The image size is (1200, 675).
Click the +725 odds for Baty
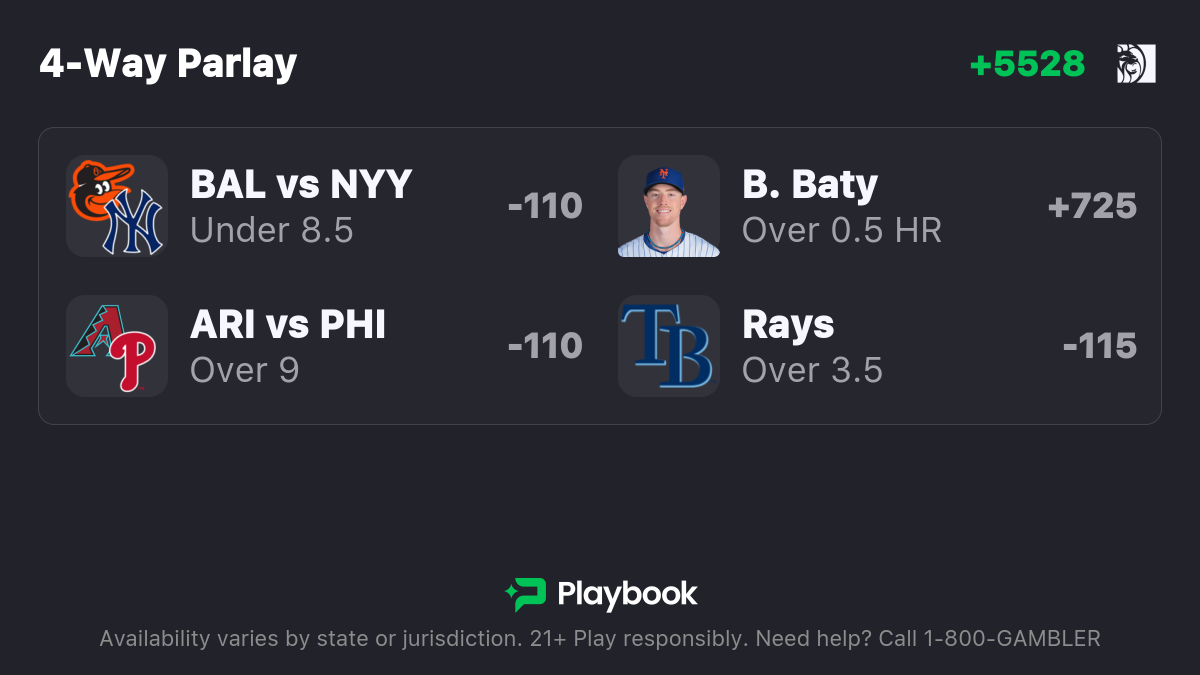pos(1092,206)
